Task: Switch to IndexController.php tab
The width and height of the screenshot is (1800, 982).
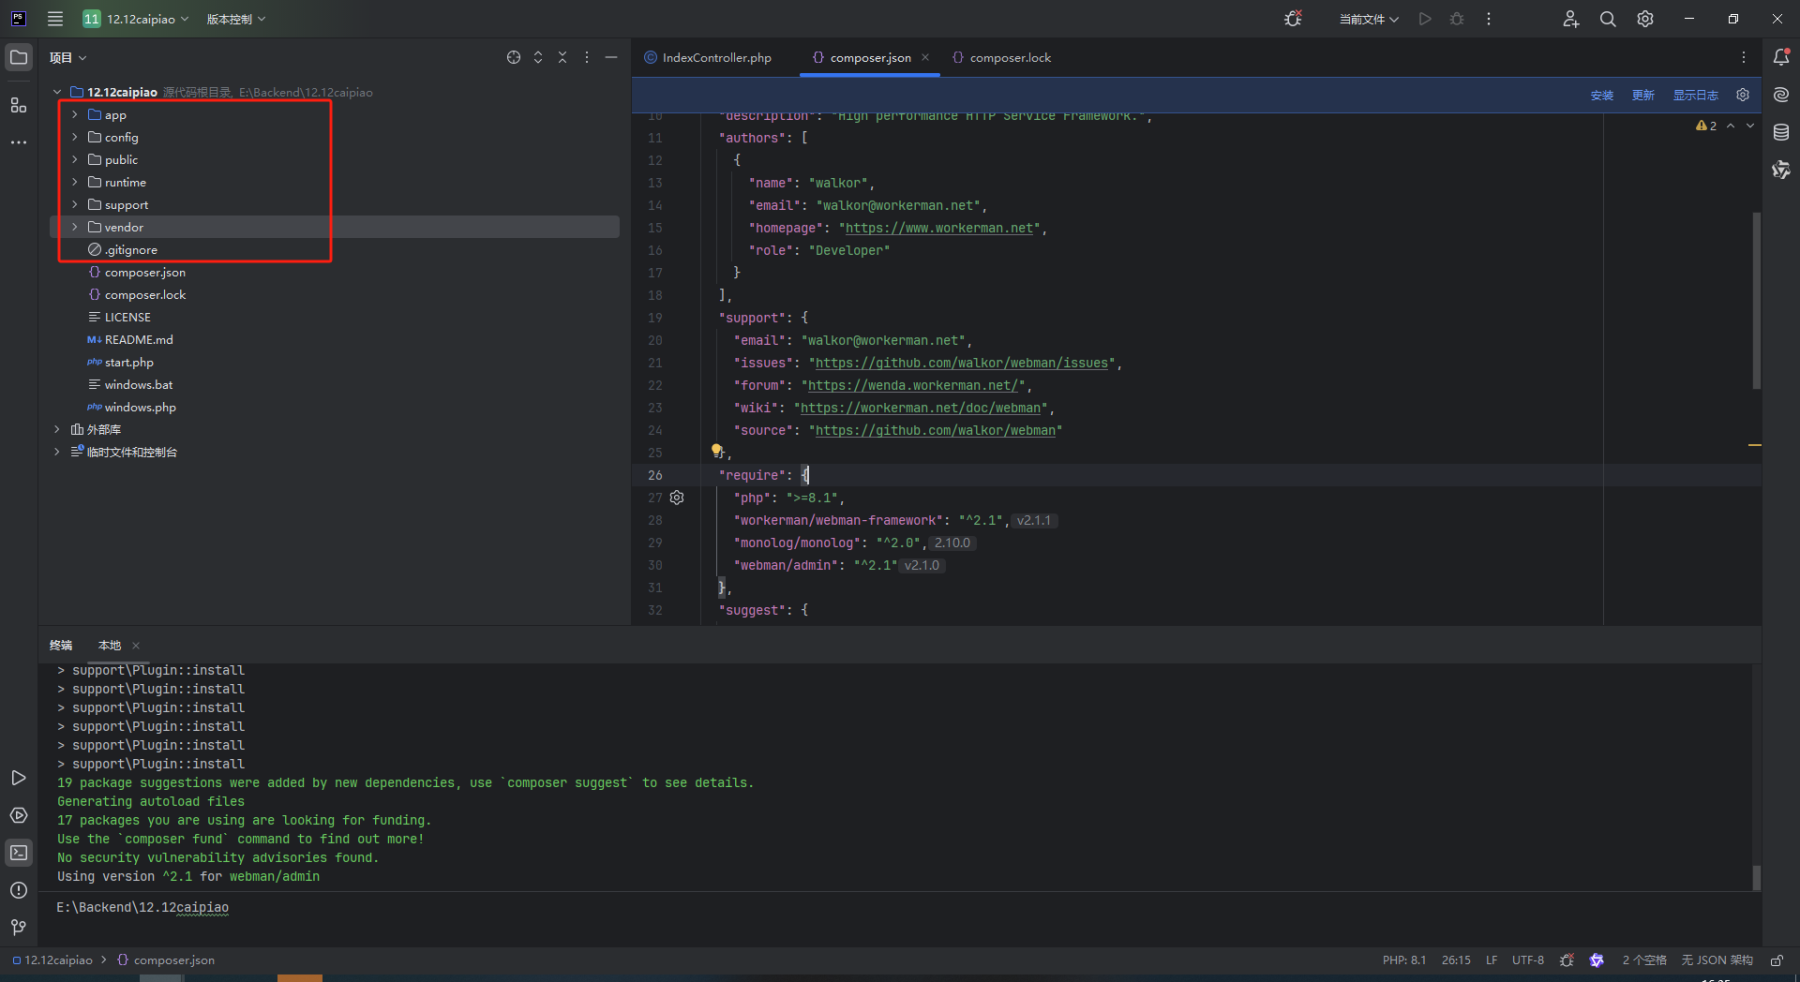Action: [708, 58]
